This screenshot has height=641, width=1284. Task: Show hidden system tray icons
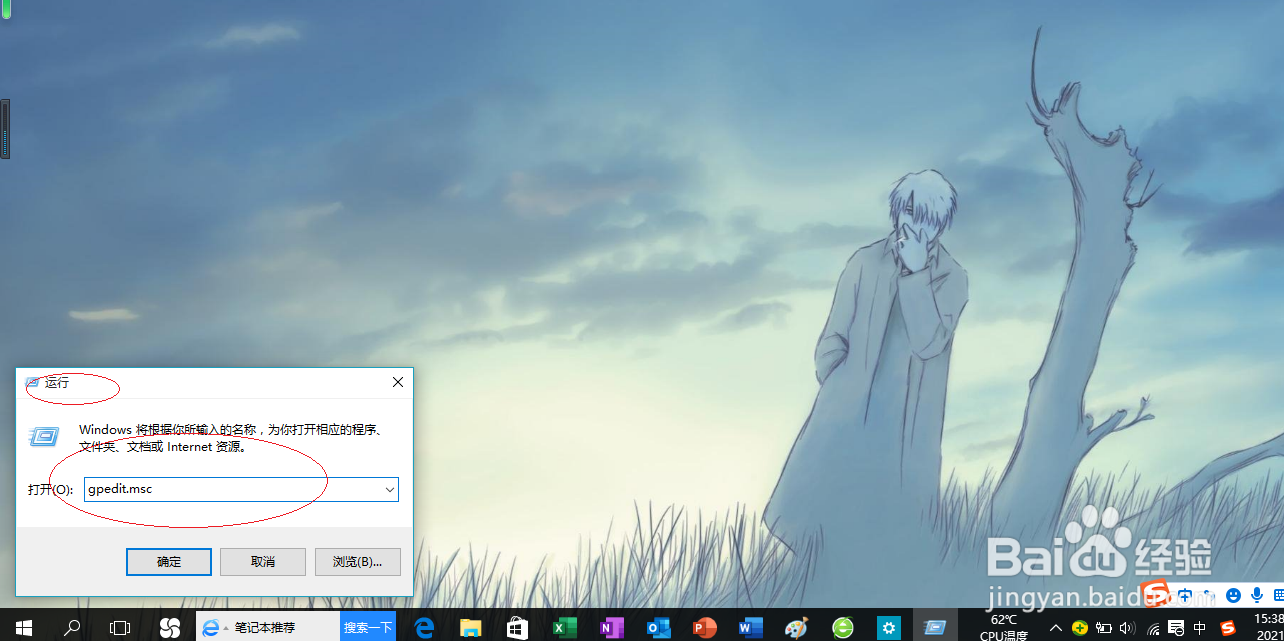(x=1056, y=628)
